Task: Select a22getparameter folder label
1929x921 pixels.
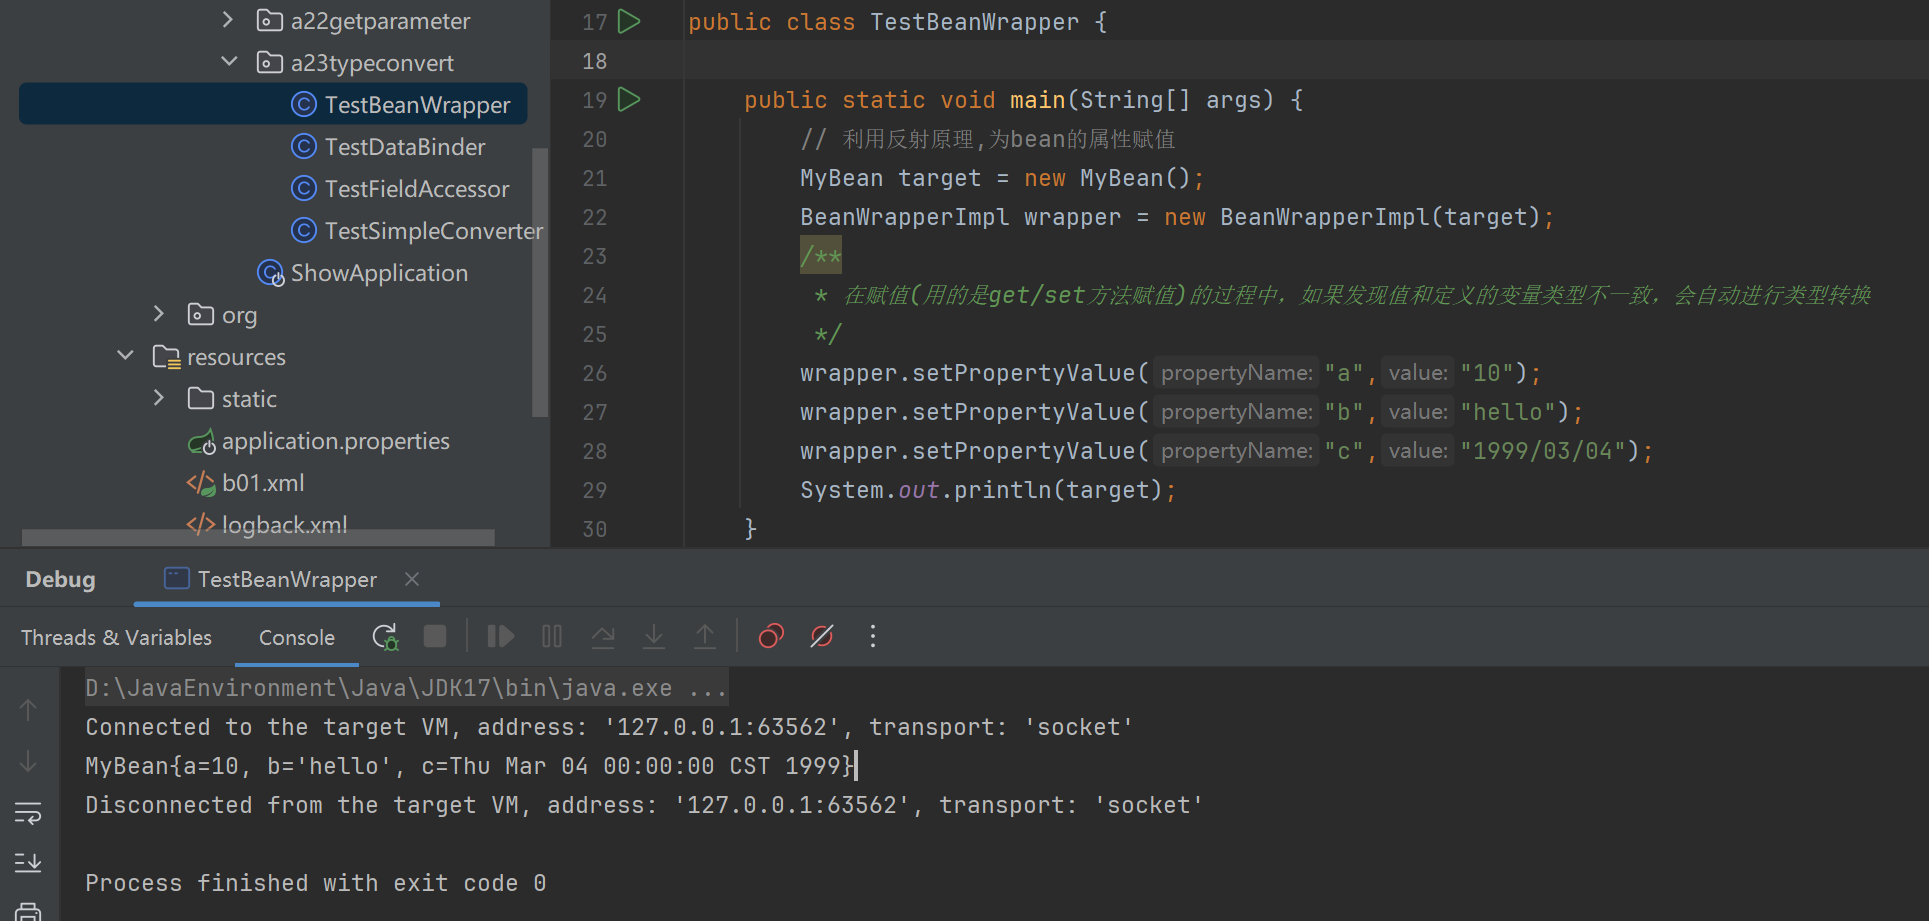Action: point(380,21)
